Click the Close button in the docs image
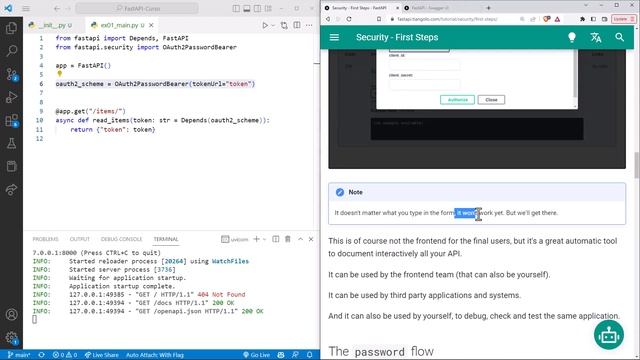This screenshot has width=640, height=360. tap(491, 100)
